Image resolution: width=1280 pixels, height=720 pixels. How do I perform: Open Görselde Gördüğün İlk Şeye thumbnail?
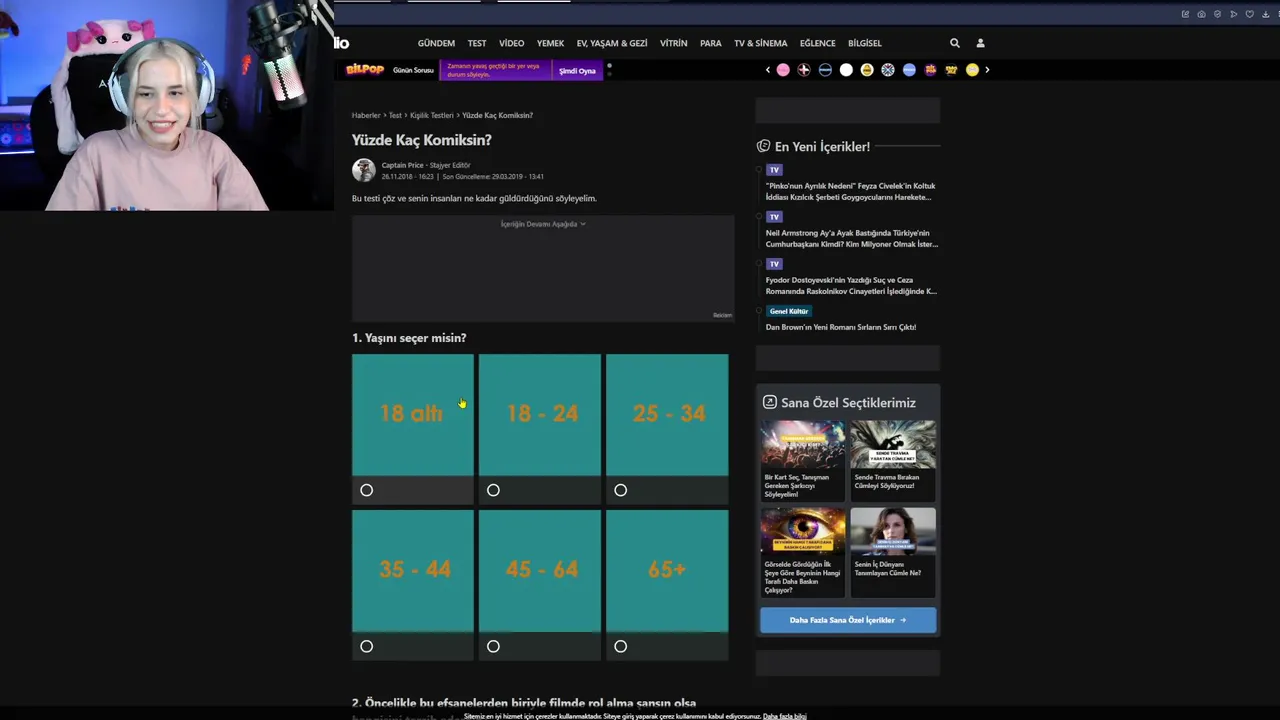click(x=803, y=531)
